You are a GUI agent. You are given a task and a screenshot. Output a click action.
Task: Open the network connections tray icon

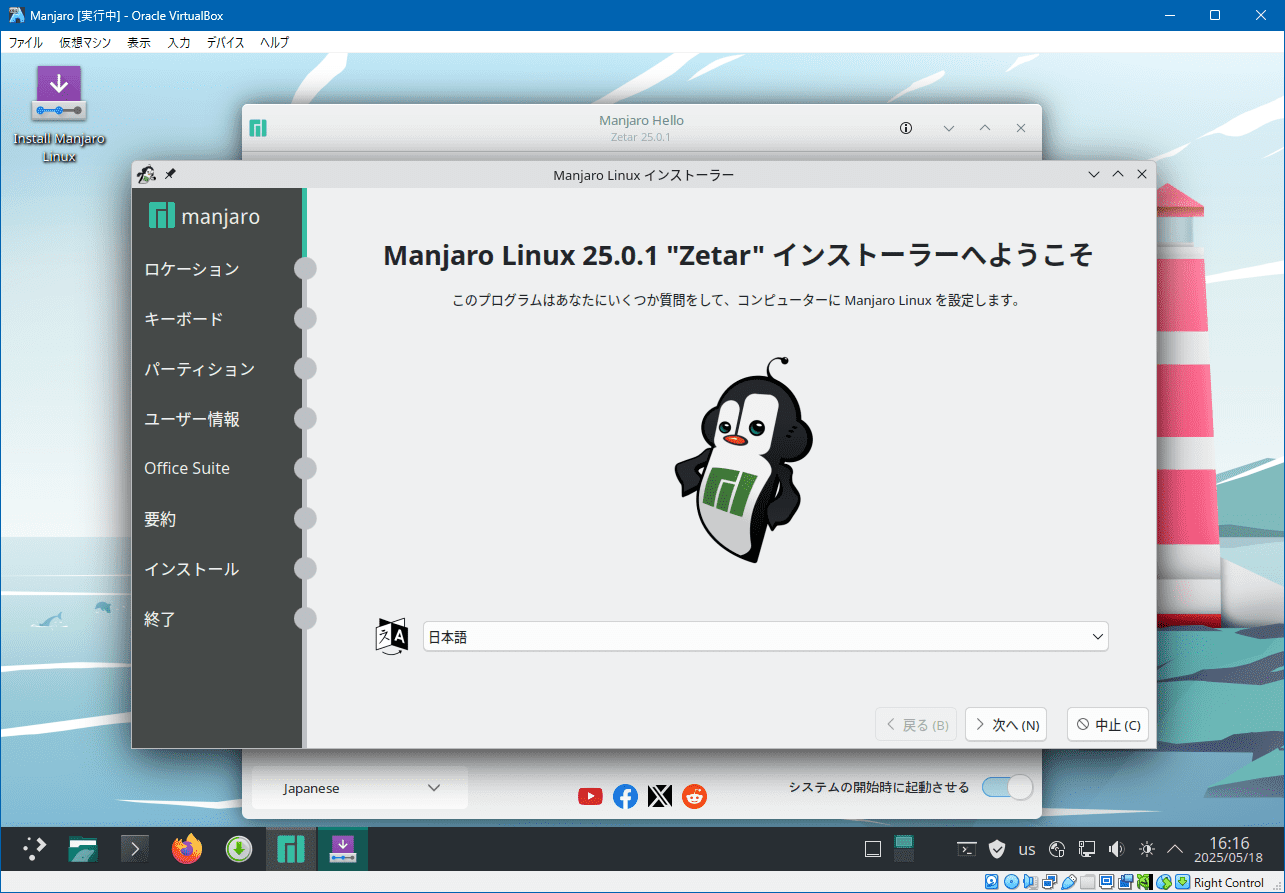coord(1087,850)
